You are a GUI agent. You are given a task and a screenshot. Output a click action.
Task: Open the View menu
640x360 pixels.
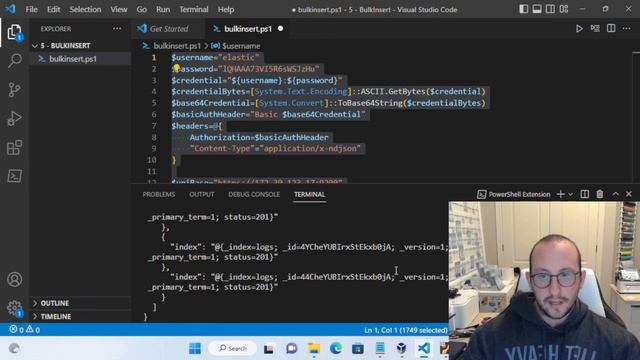point(118,9)
